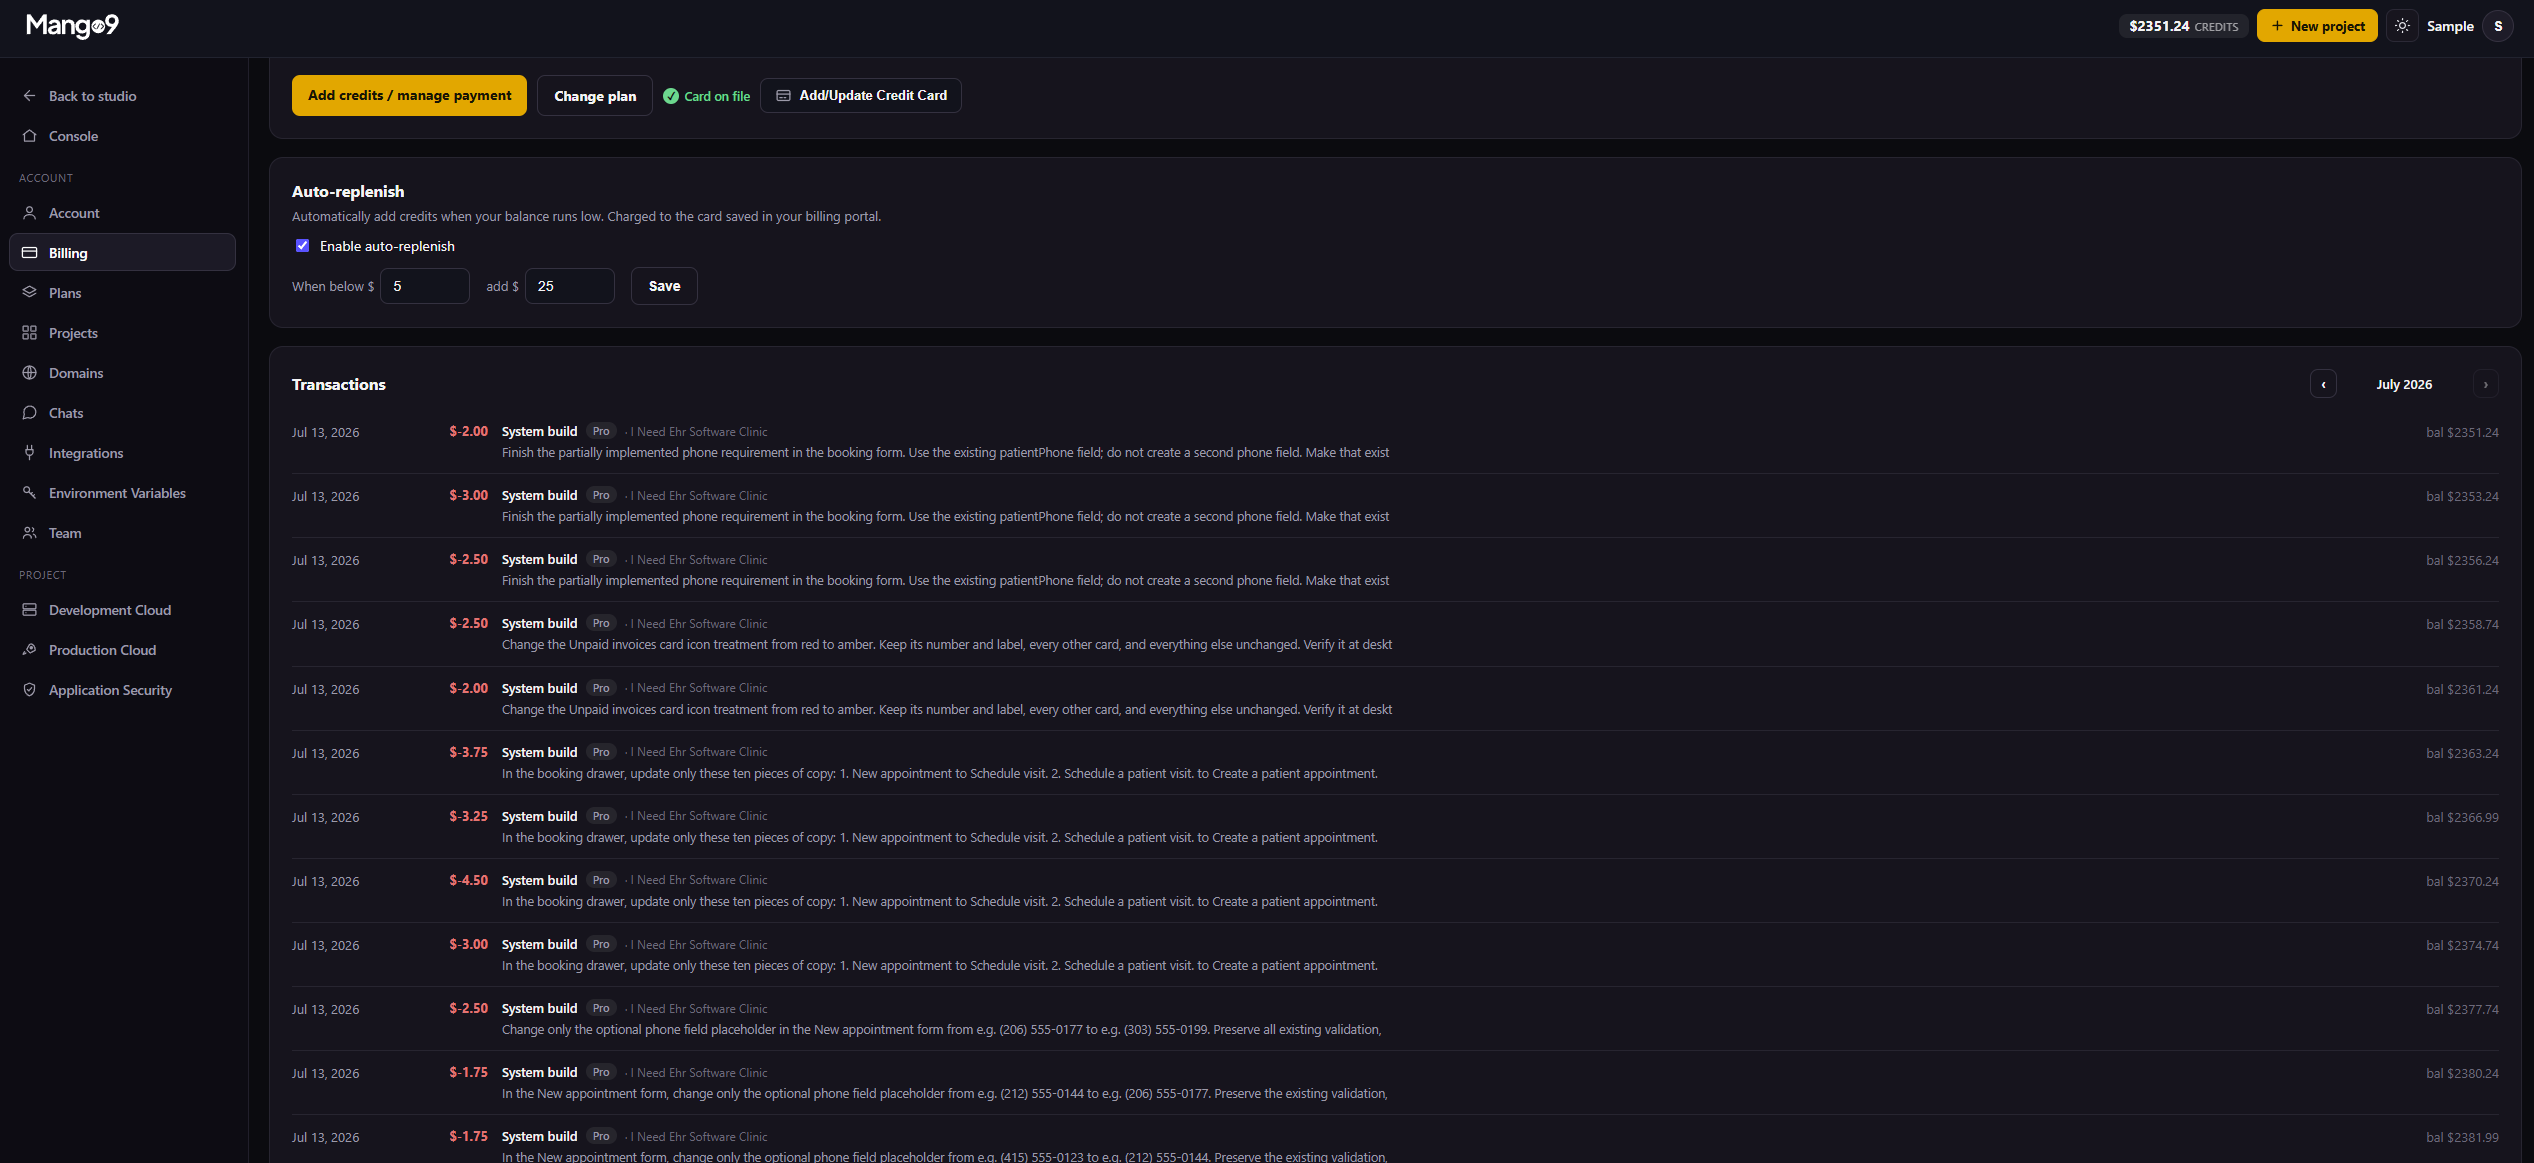Click the $-4.50 transaction amount
Image resolution: width=2534 pixels, height=1163 pixels.
point(469,880)
